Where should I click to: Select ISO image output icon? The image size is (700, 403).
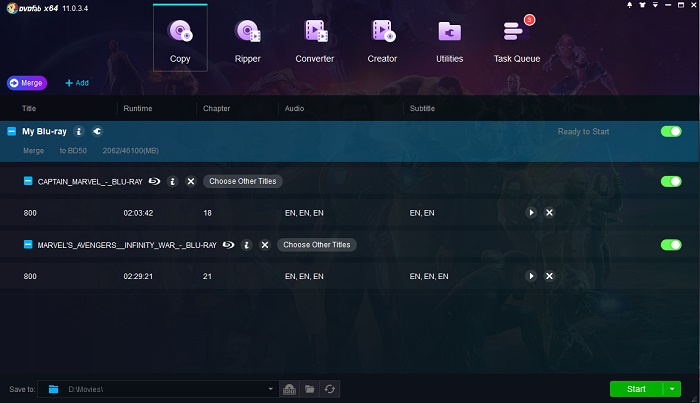[289, 389]
